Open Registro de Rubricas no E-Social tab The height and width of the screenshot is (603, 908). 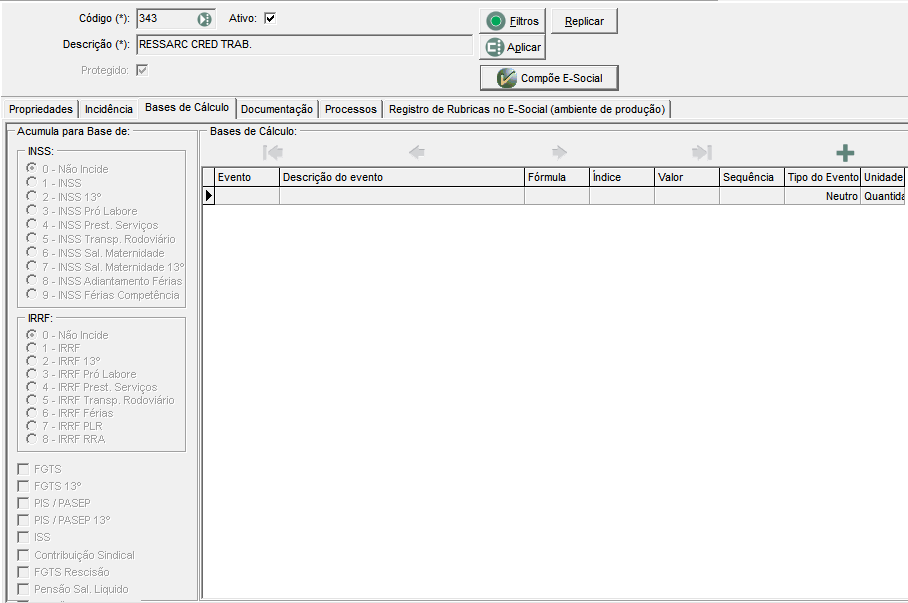click(x=527, y=109)
